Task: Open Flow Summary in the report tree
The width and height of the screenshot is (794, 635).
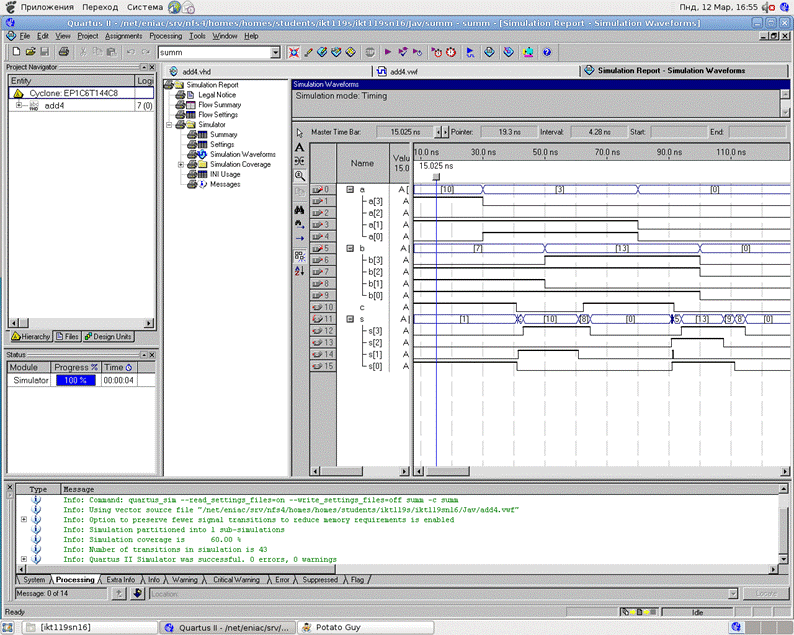Action: tap(218, 105)
